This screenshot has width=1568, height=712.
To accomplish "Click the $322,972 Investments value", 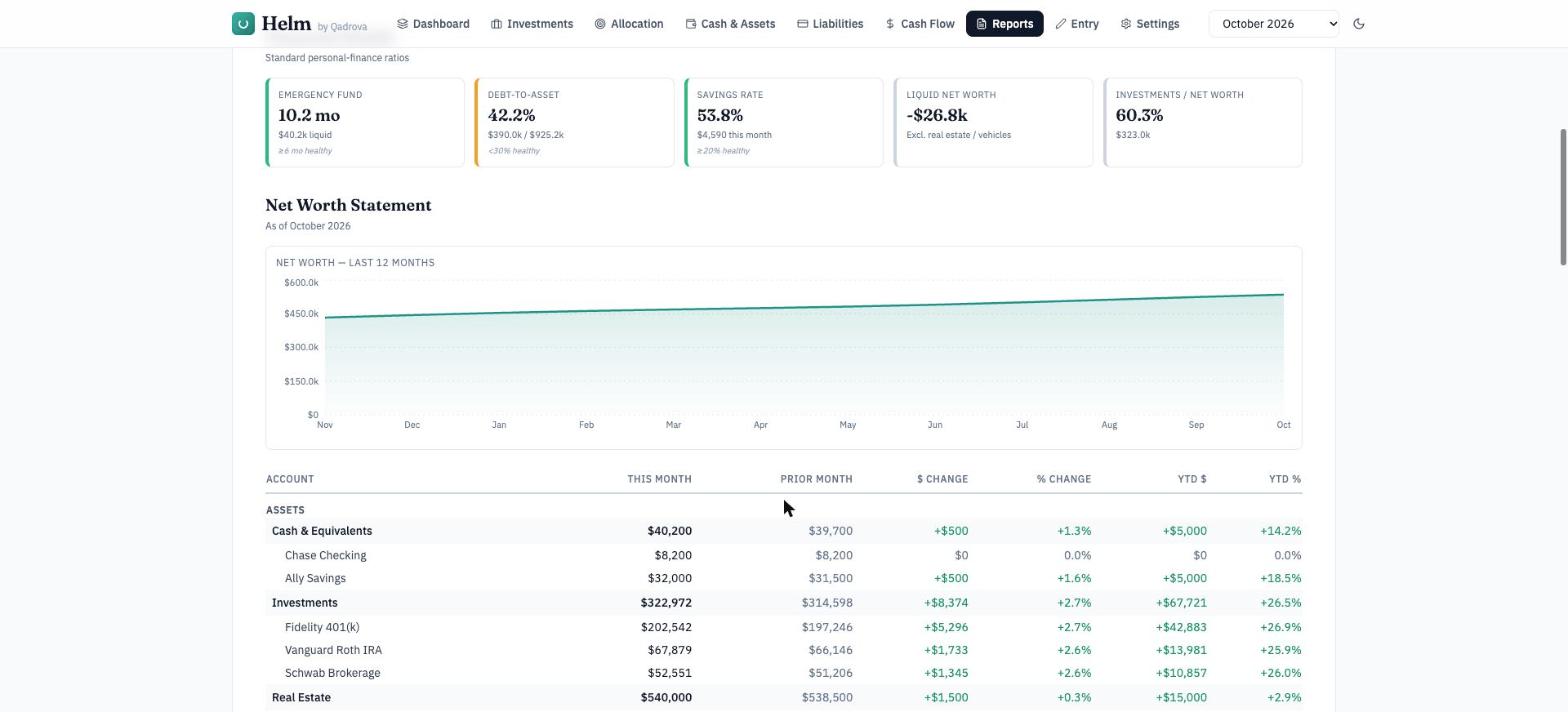I will coord(666,603).
